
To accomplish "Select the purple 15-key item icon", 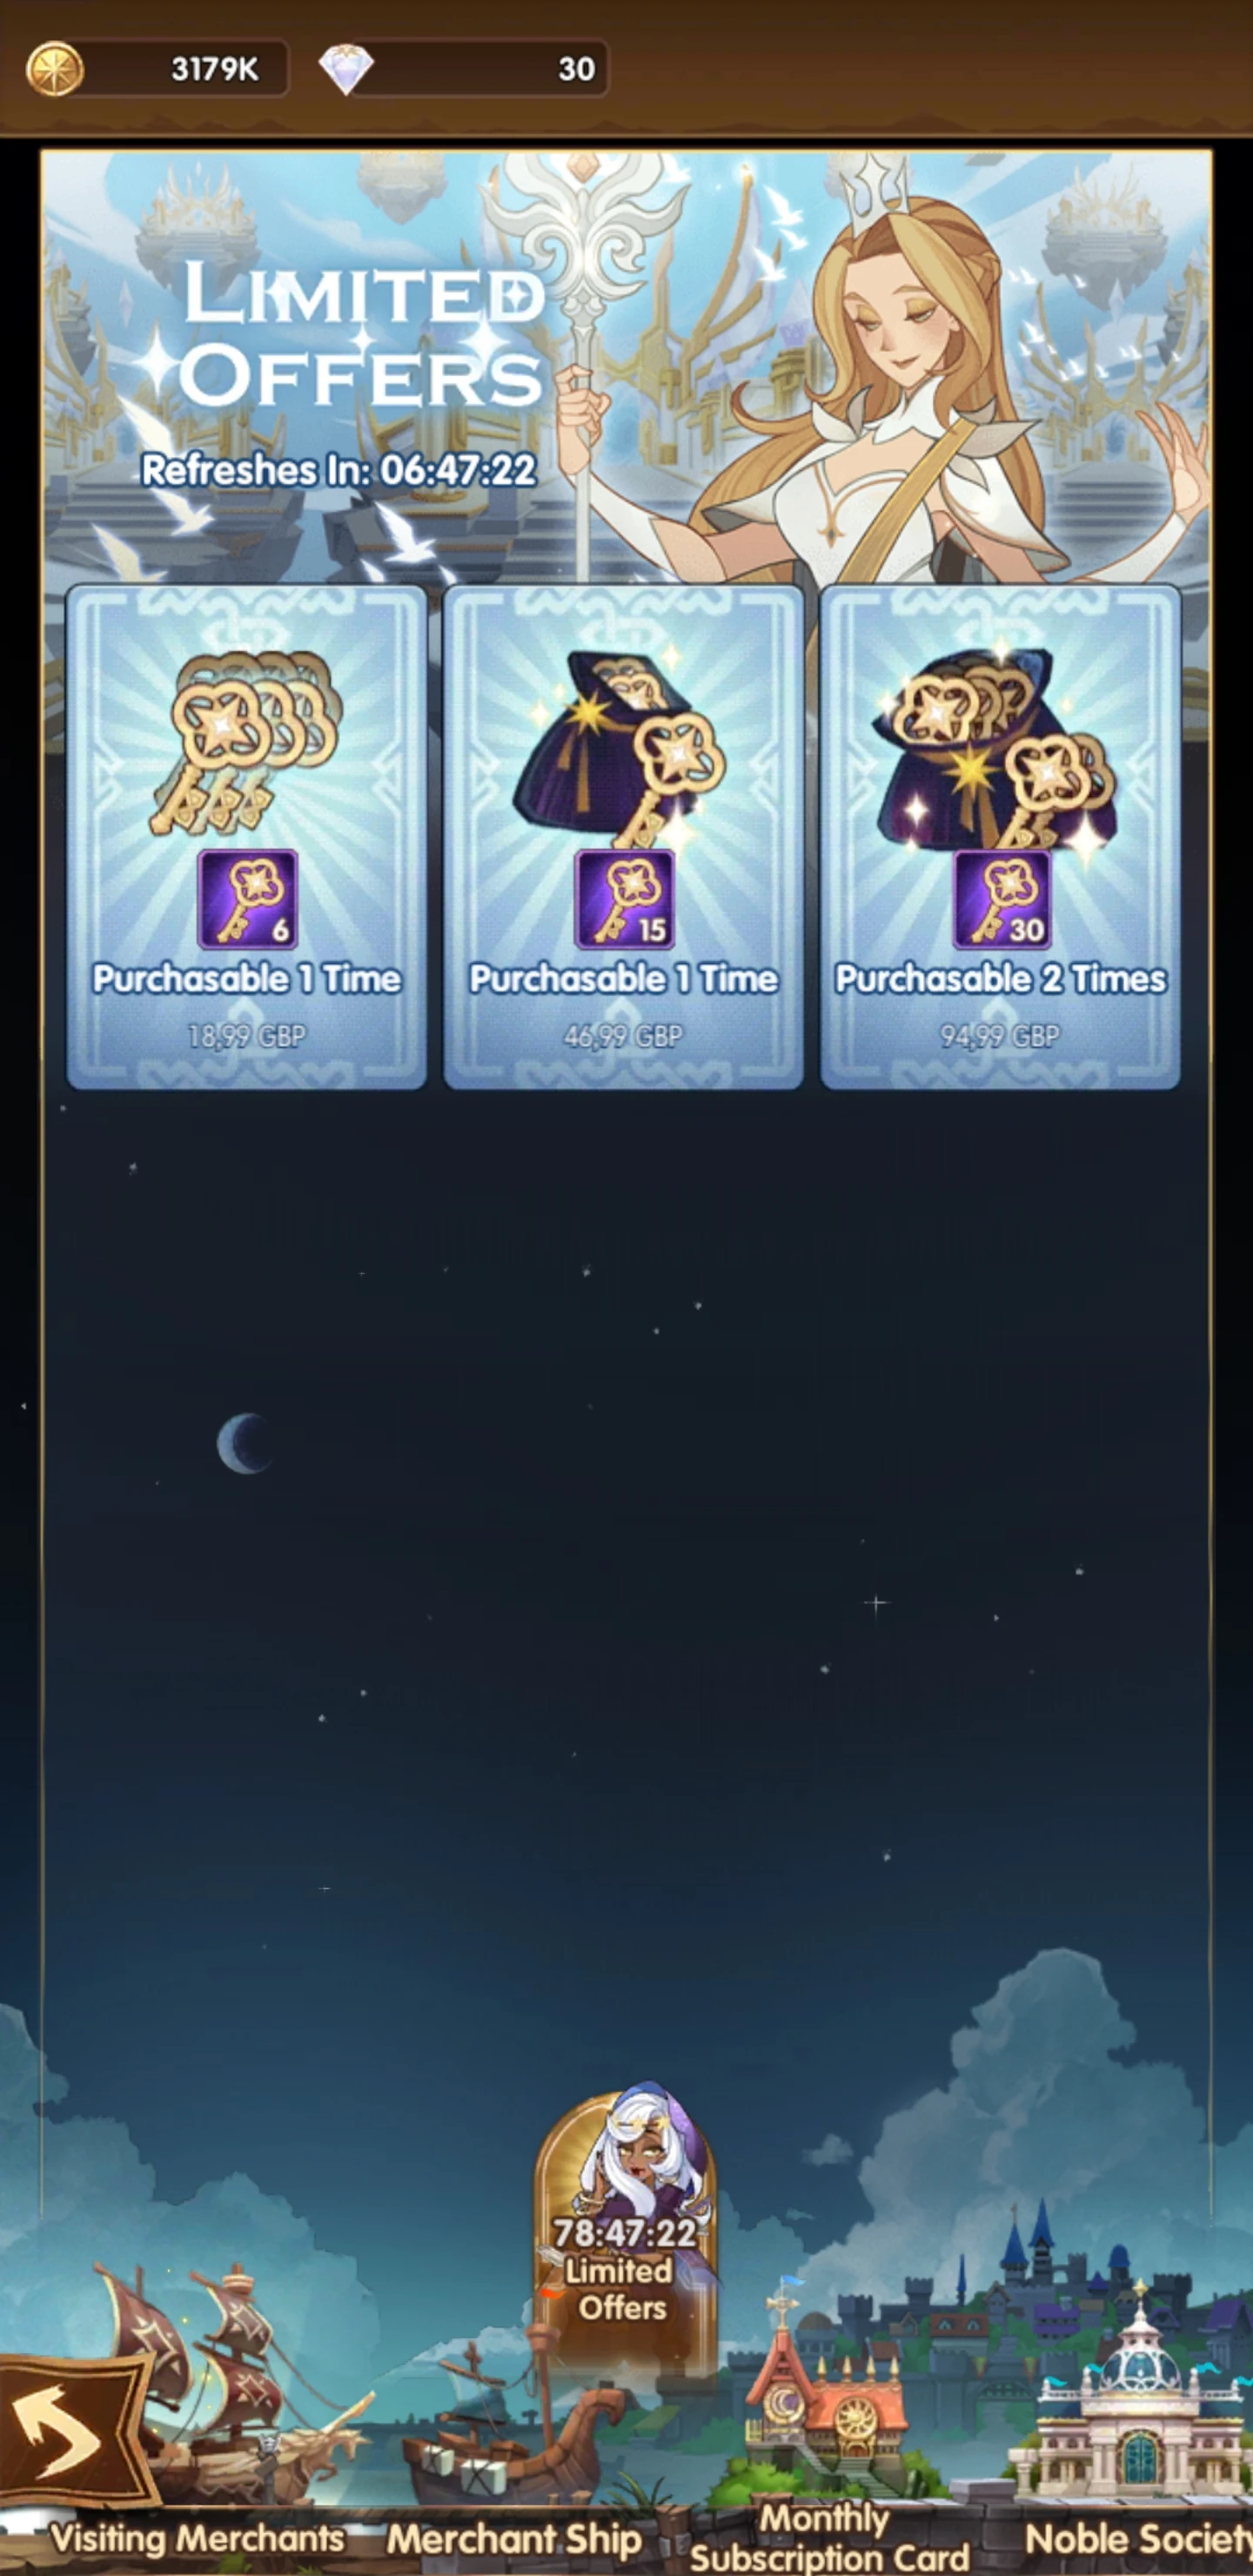I will coord(624,899).
